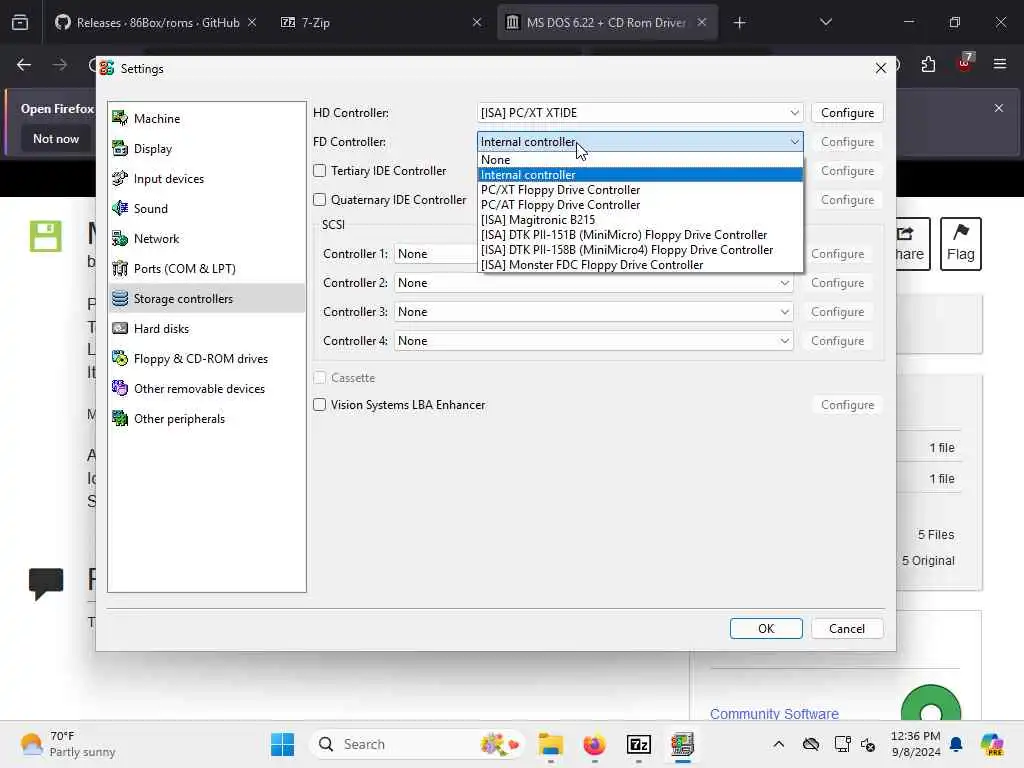Open the Windows Start menu
This screenshot has width=1024, height=768.
tap(283, 744)
